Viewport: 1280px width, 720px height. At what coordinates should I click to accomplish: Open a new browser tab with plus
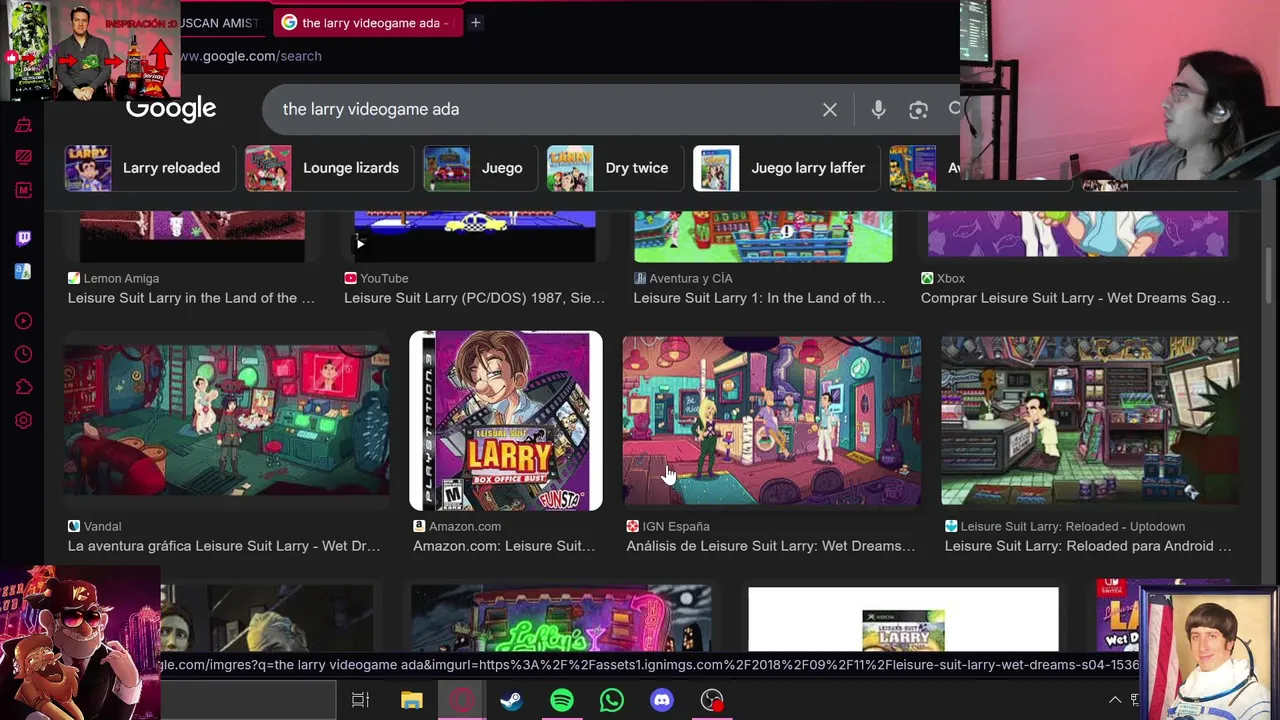tap(476, 22)
